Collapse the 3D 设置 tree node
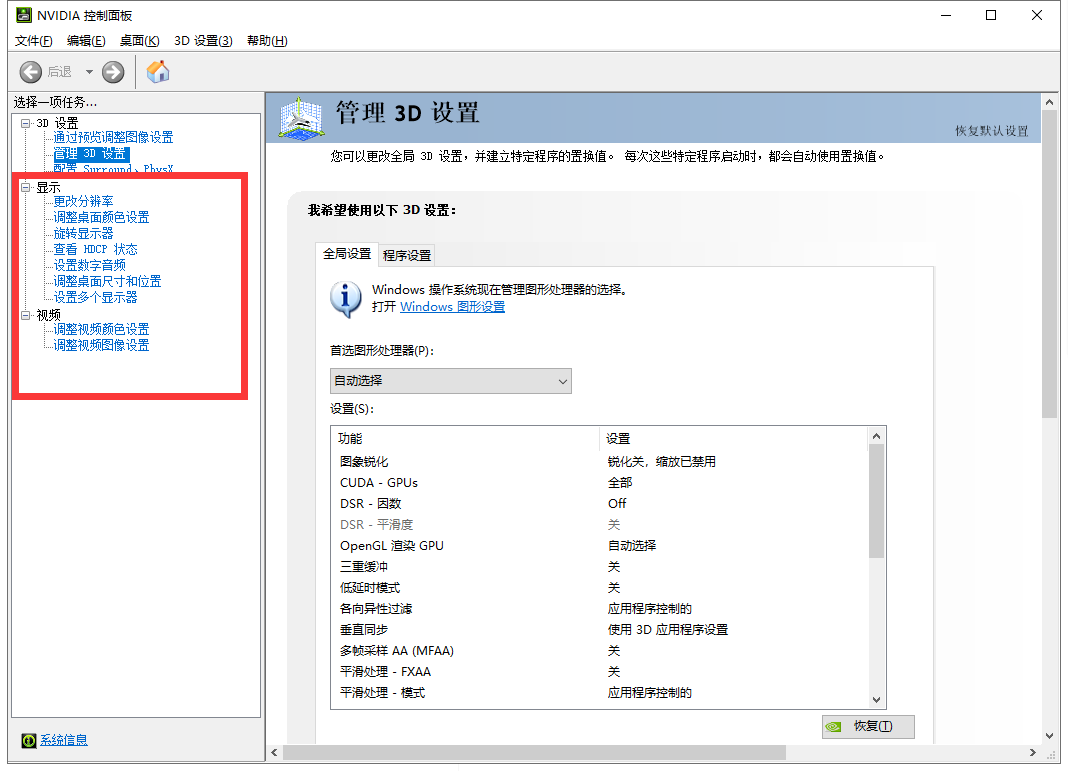 pyautogui.click(x=26, y=123)
